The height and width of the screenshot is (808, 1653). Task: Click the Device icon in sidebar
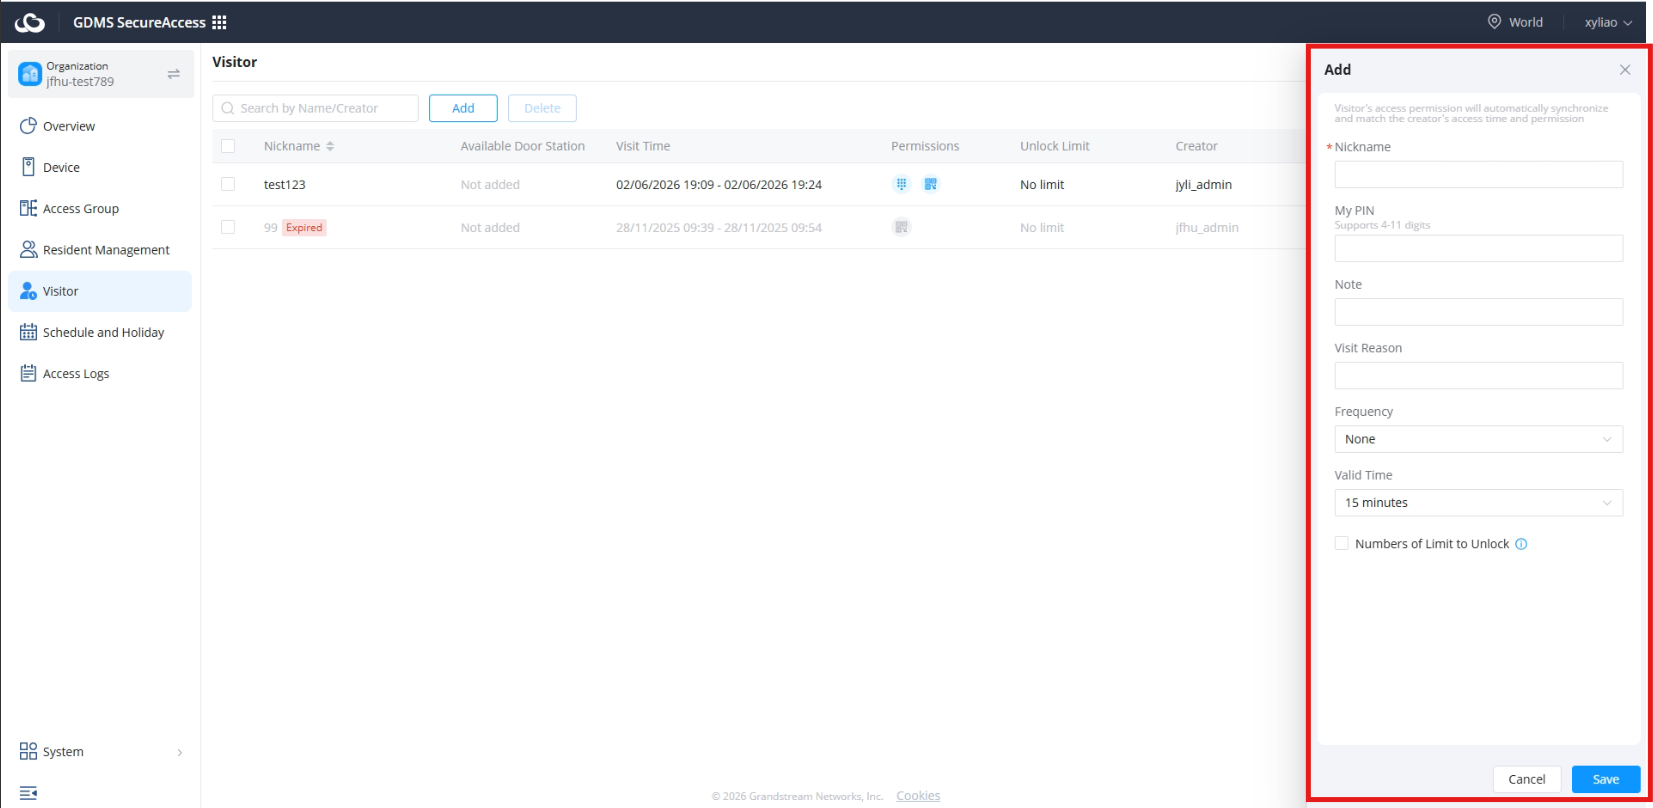(28, 167)
